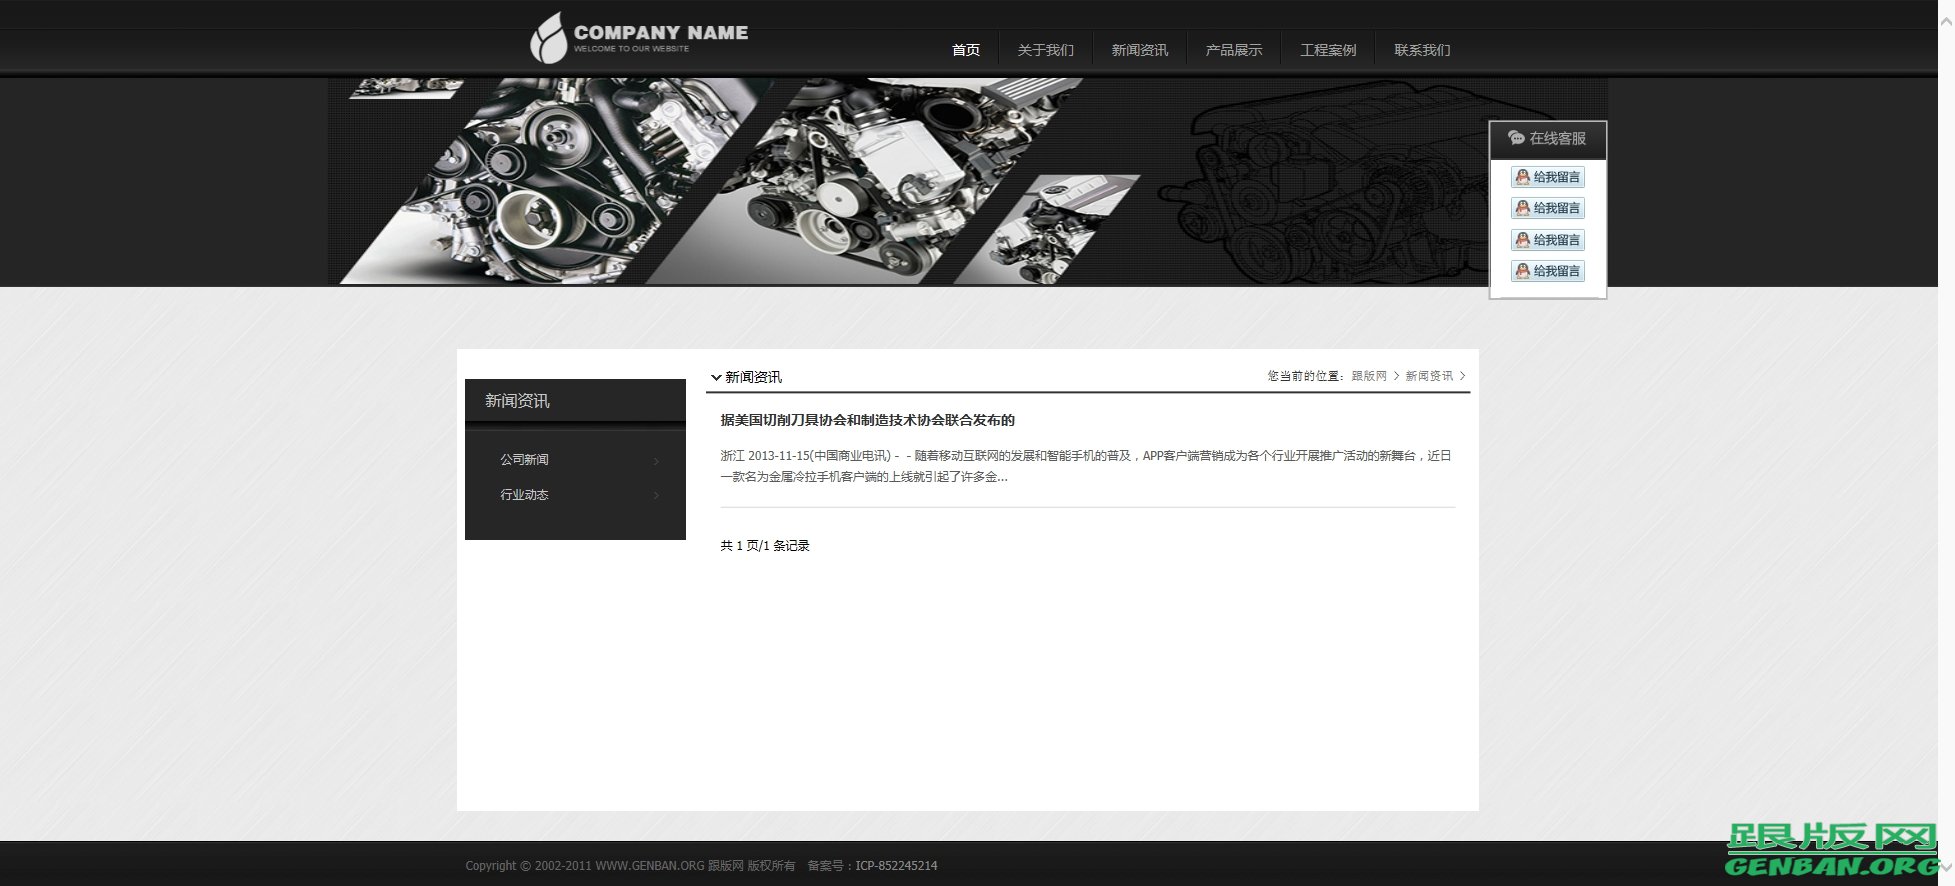Screen dimensions: 1955x886
Task: Click the third 给我留言 QQ button
Action: (x=1547, y=240)
